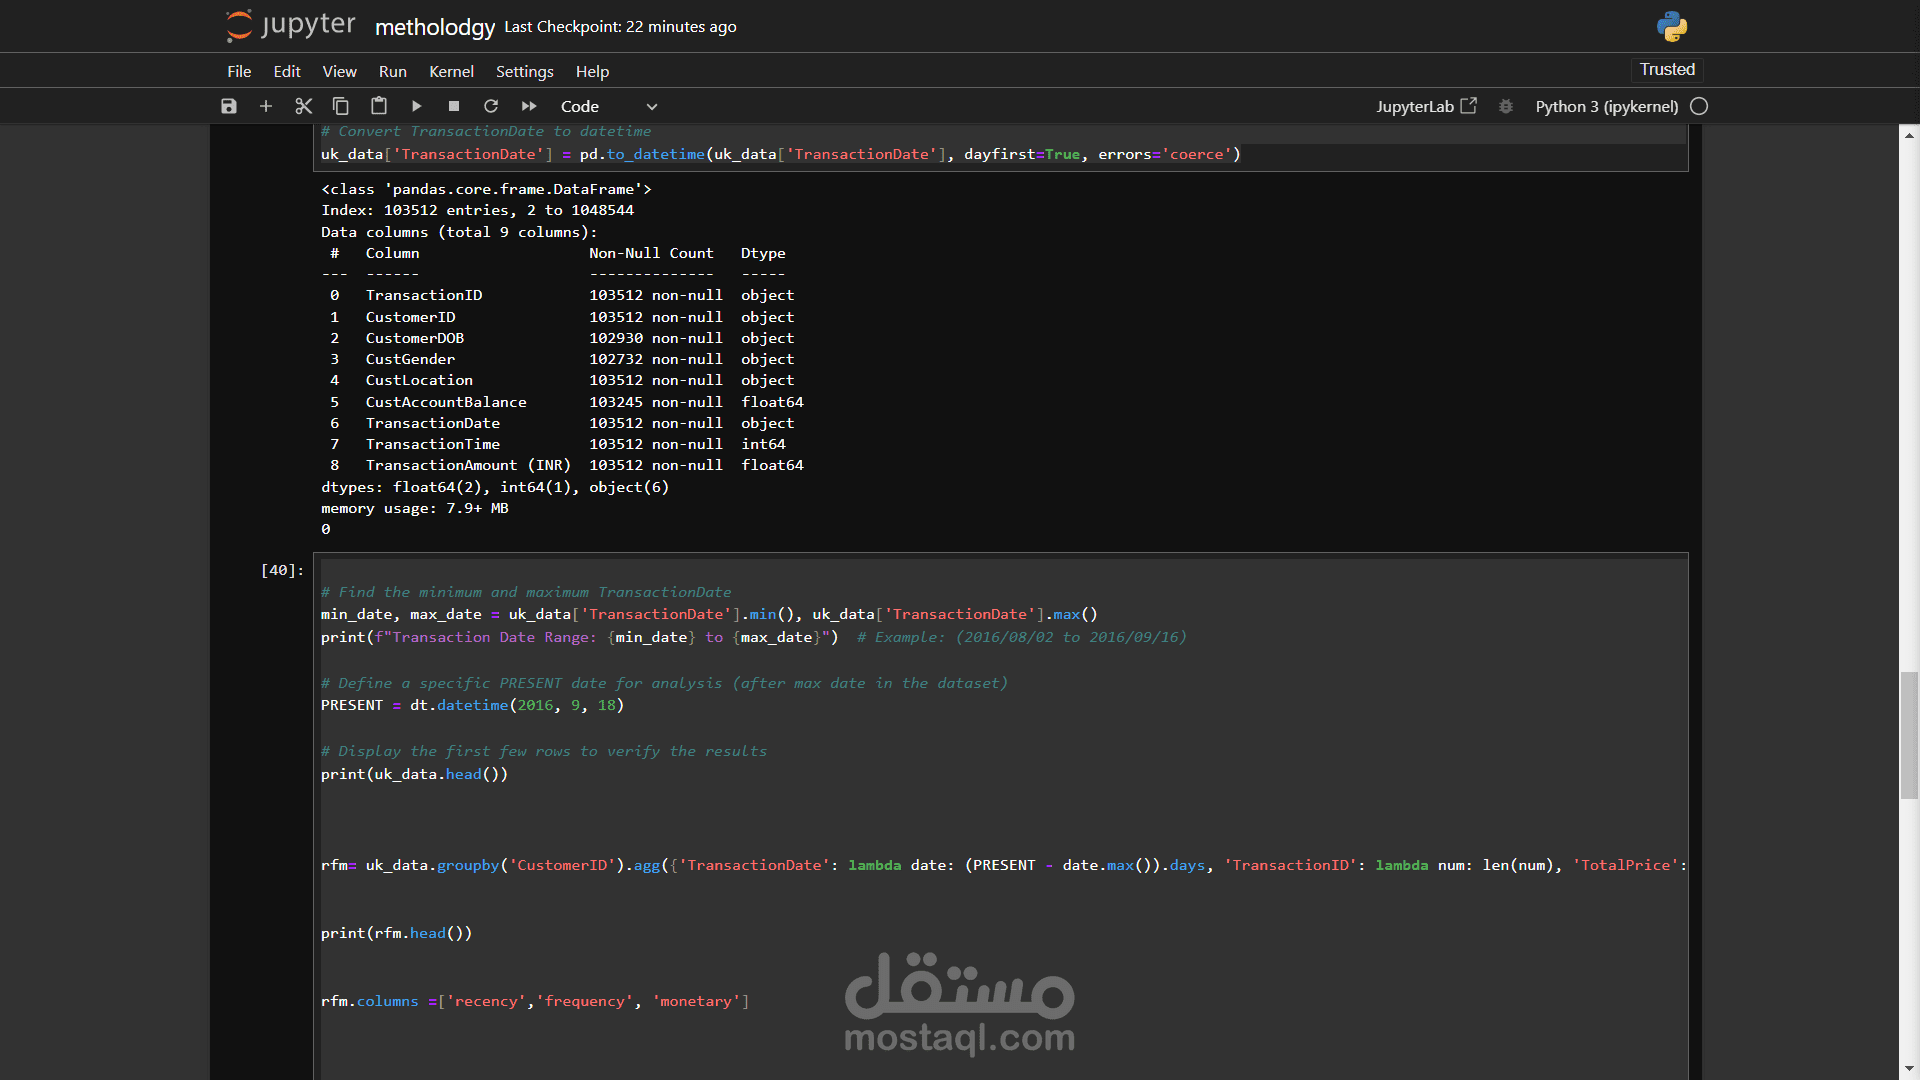Click the Trusted notebook button
Screen dimensions: 1920x1080
1667,69
